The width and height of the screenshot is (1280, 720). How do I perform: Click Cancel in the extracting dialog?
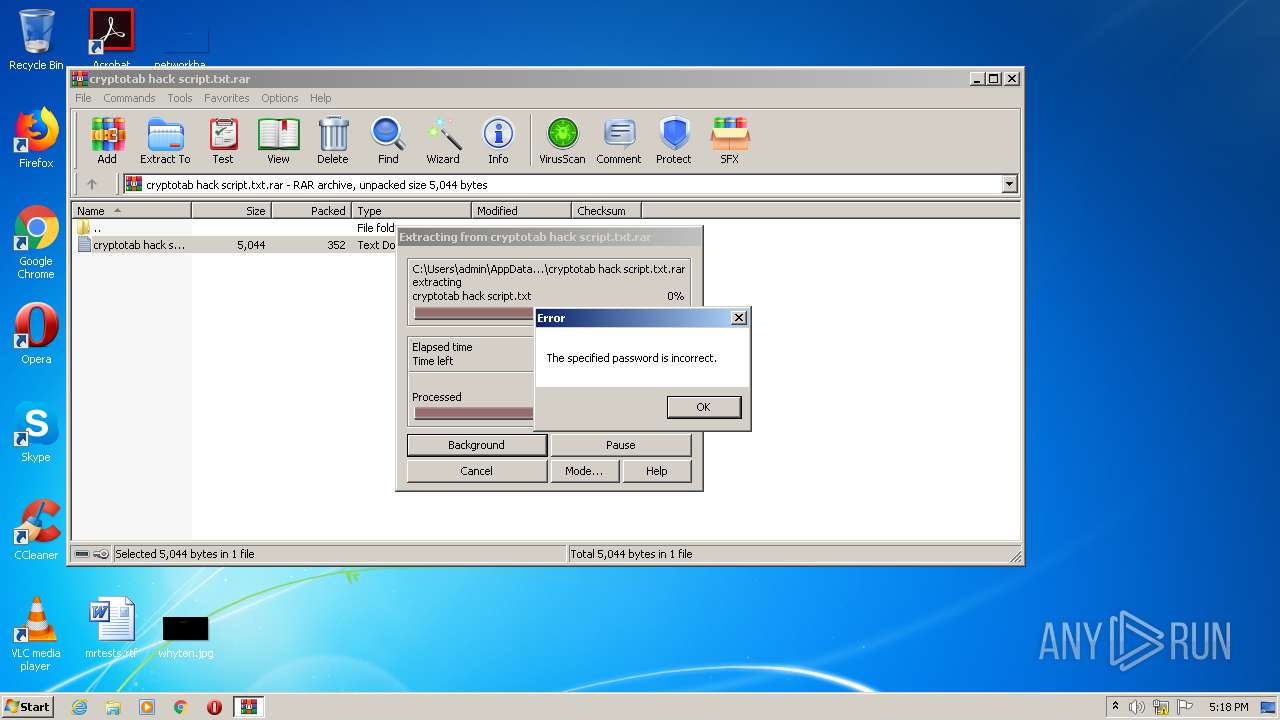pos(476,471)
